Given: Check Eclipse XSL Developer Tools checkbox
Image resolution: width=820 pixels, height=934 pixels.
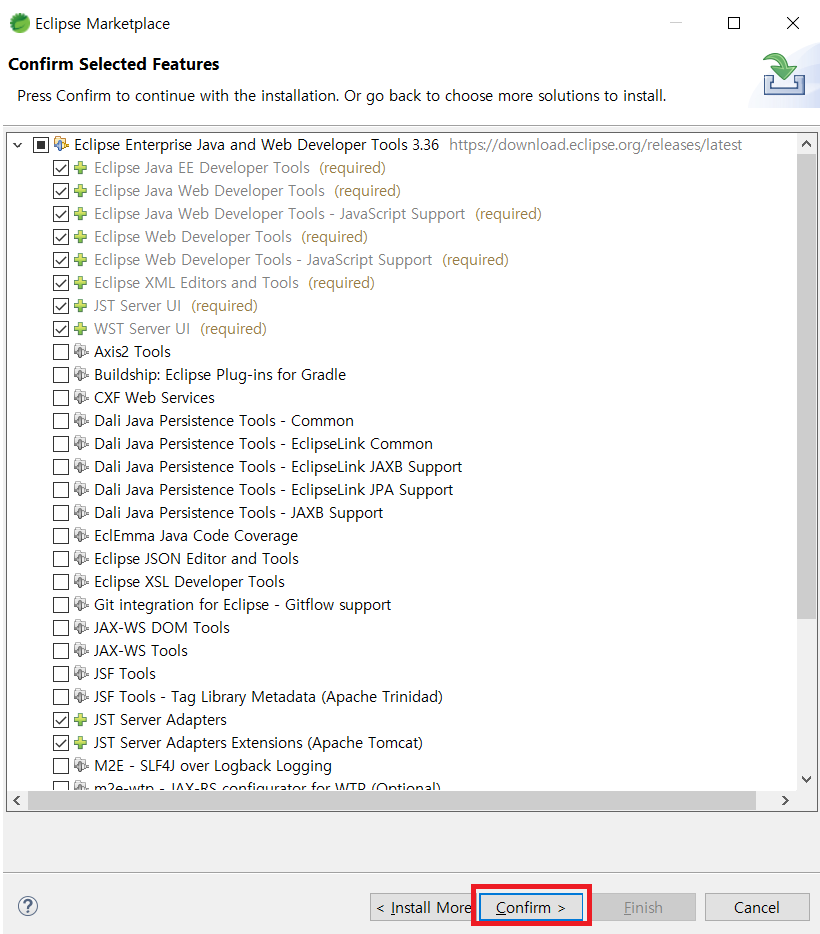Looking at the screenshot, I should 61,582.
